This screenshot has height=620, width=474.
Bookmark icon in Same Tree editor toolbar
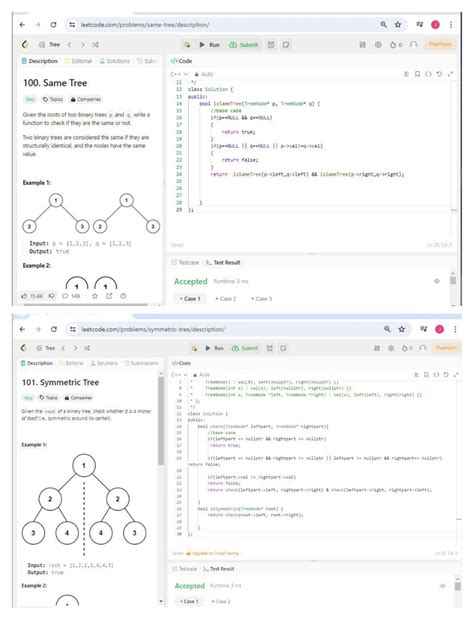tap(417, 74)
